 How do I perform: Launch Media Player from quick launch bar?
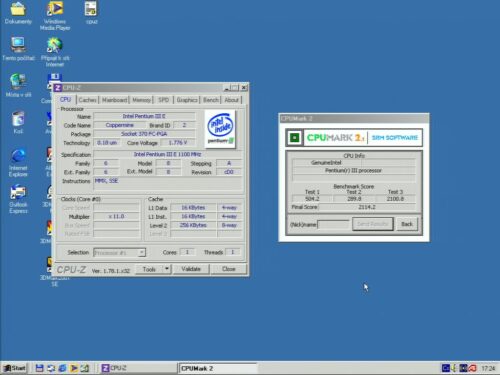coord(74,368)
